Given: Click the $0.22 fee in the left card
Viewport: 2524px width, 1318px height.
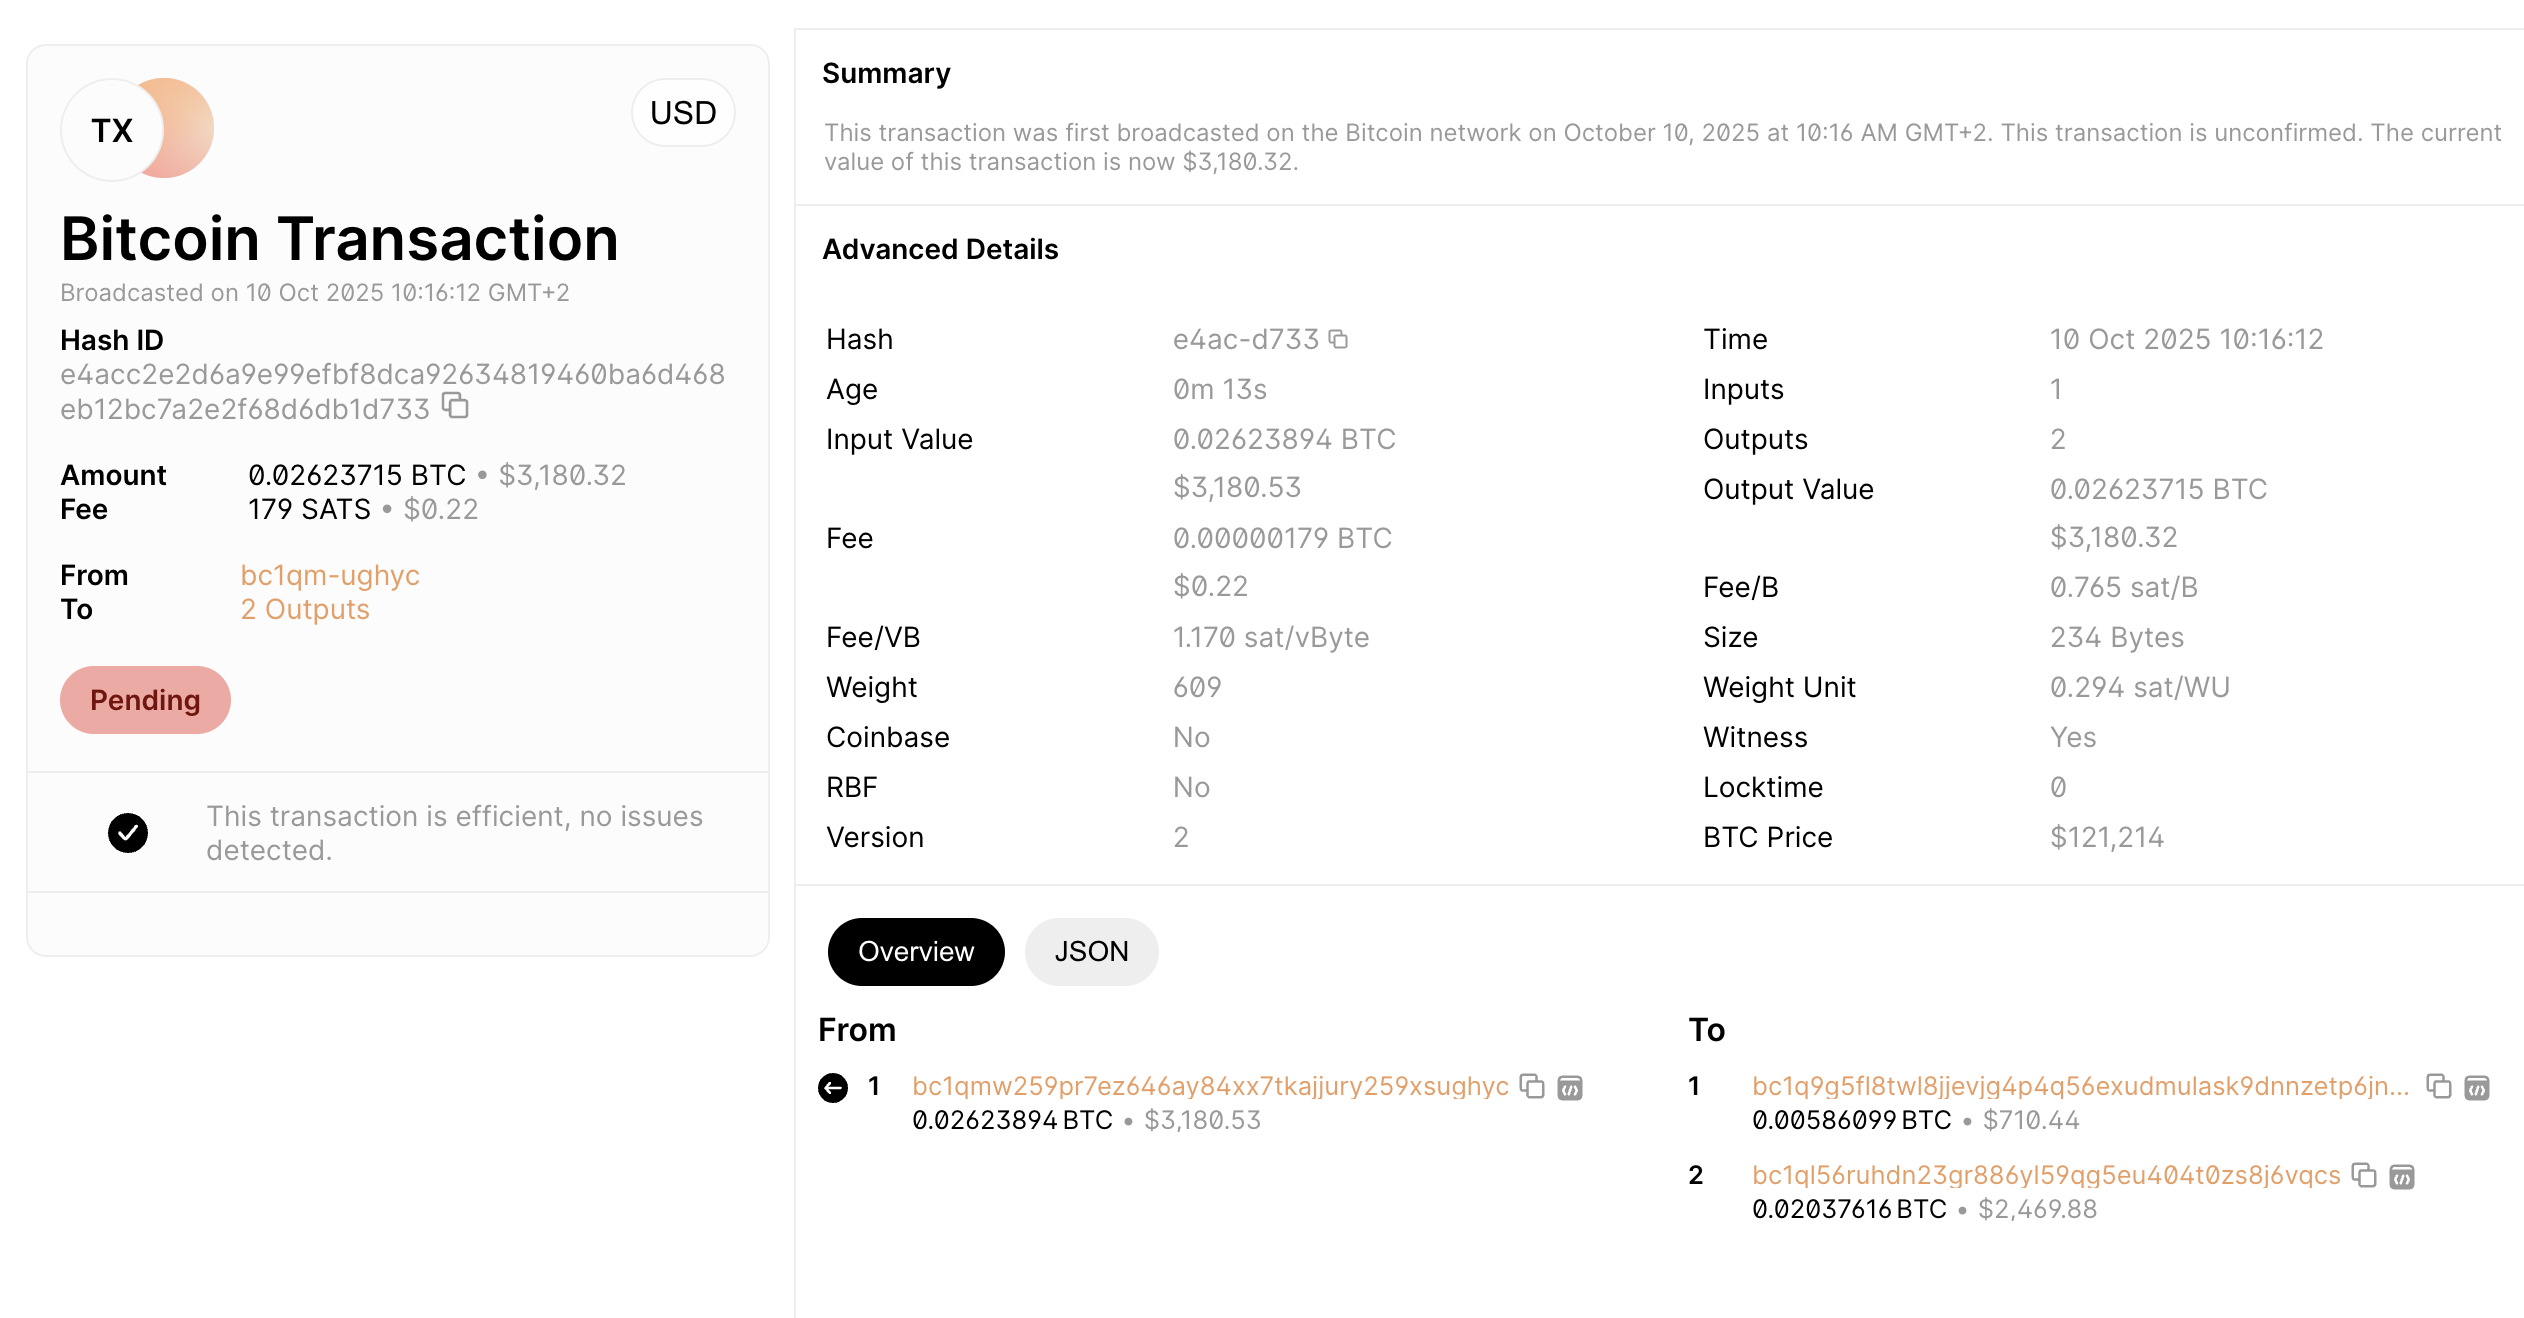Looking at the screenshot, I should coord(440,509).
